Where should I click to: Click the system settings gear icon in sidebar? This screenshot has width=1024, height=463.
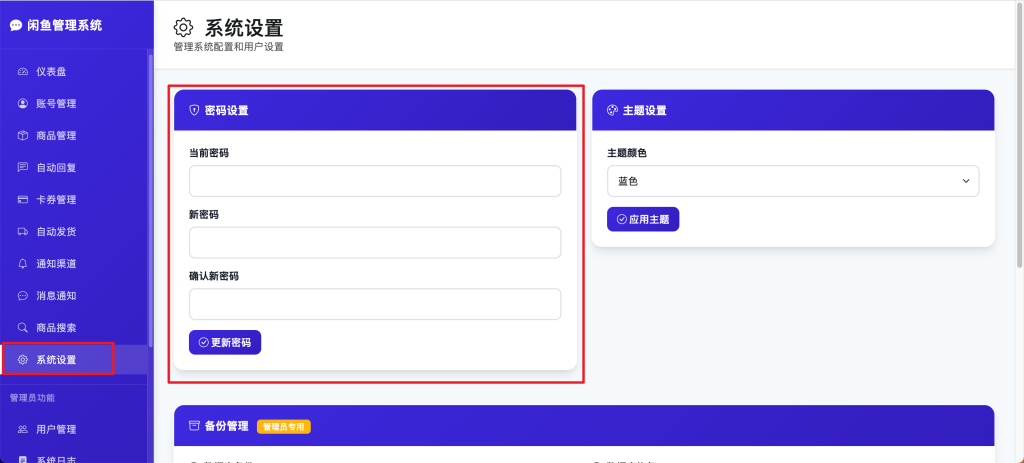coord(23,360)
